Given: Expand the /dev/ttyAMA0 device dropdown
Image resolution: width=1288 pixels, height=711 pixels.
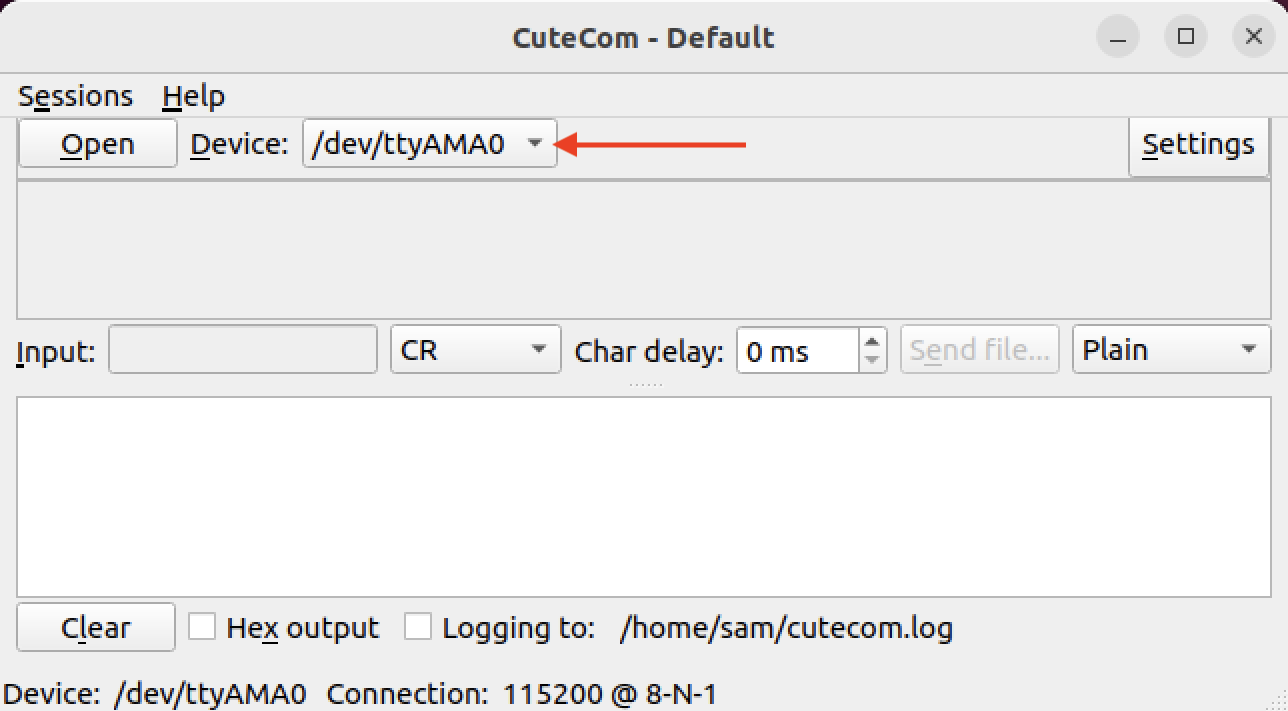Looking at the screenshot, I should click(x=430, y=144).
